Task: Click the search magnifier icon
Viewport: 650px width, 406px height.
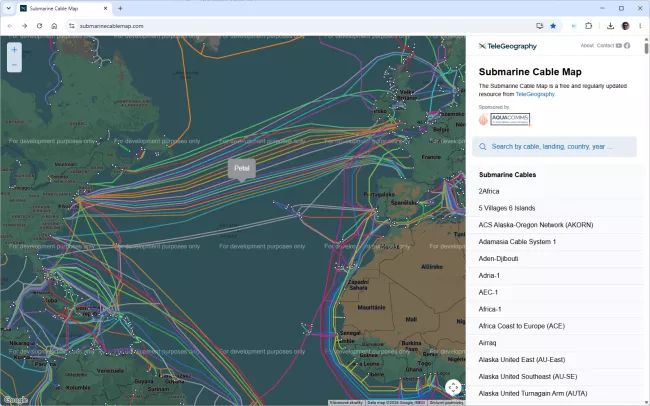Action: click(x=483, y=146)
